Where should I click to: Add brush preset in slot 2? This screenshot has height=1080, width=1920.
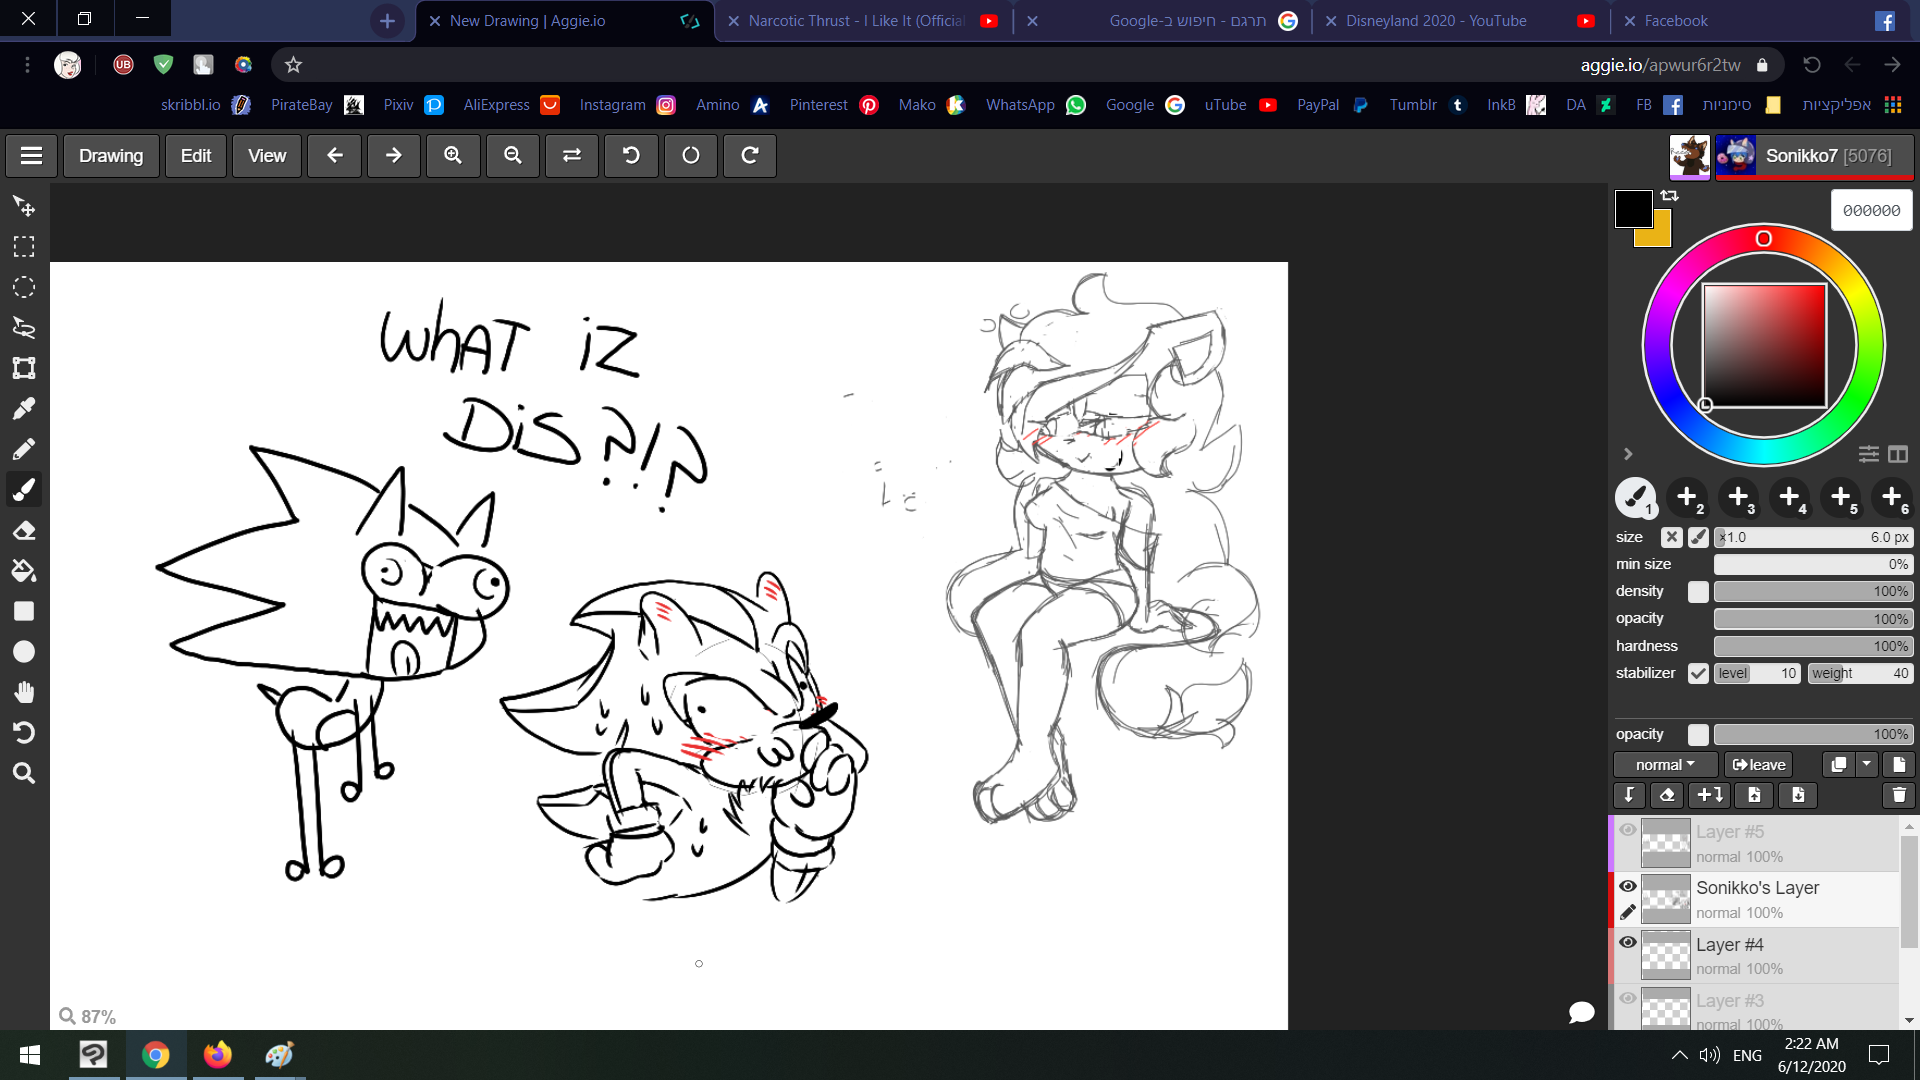[1687, 497]
